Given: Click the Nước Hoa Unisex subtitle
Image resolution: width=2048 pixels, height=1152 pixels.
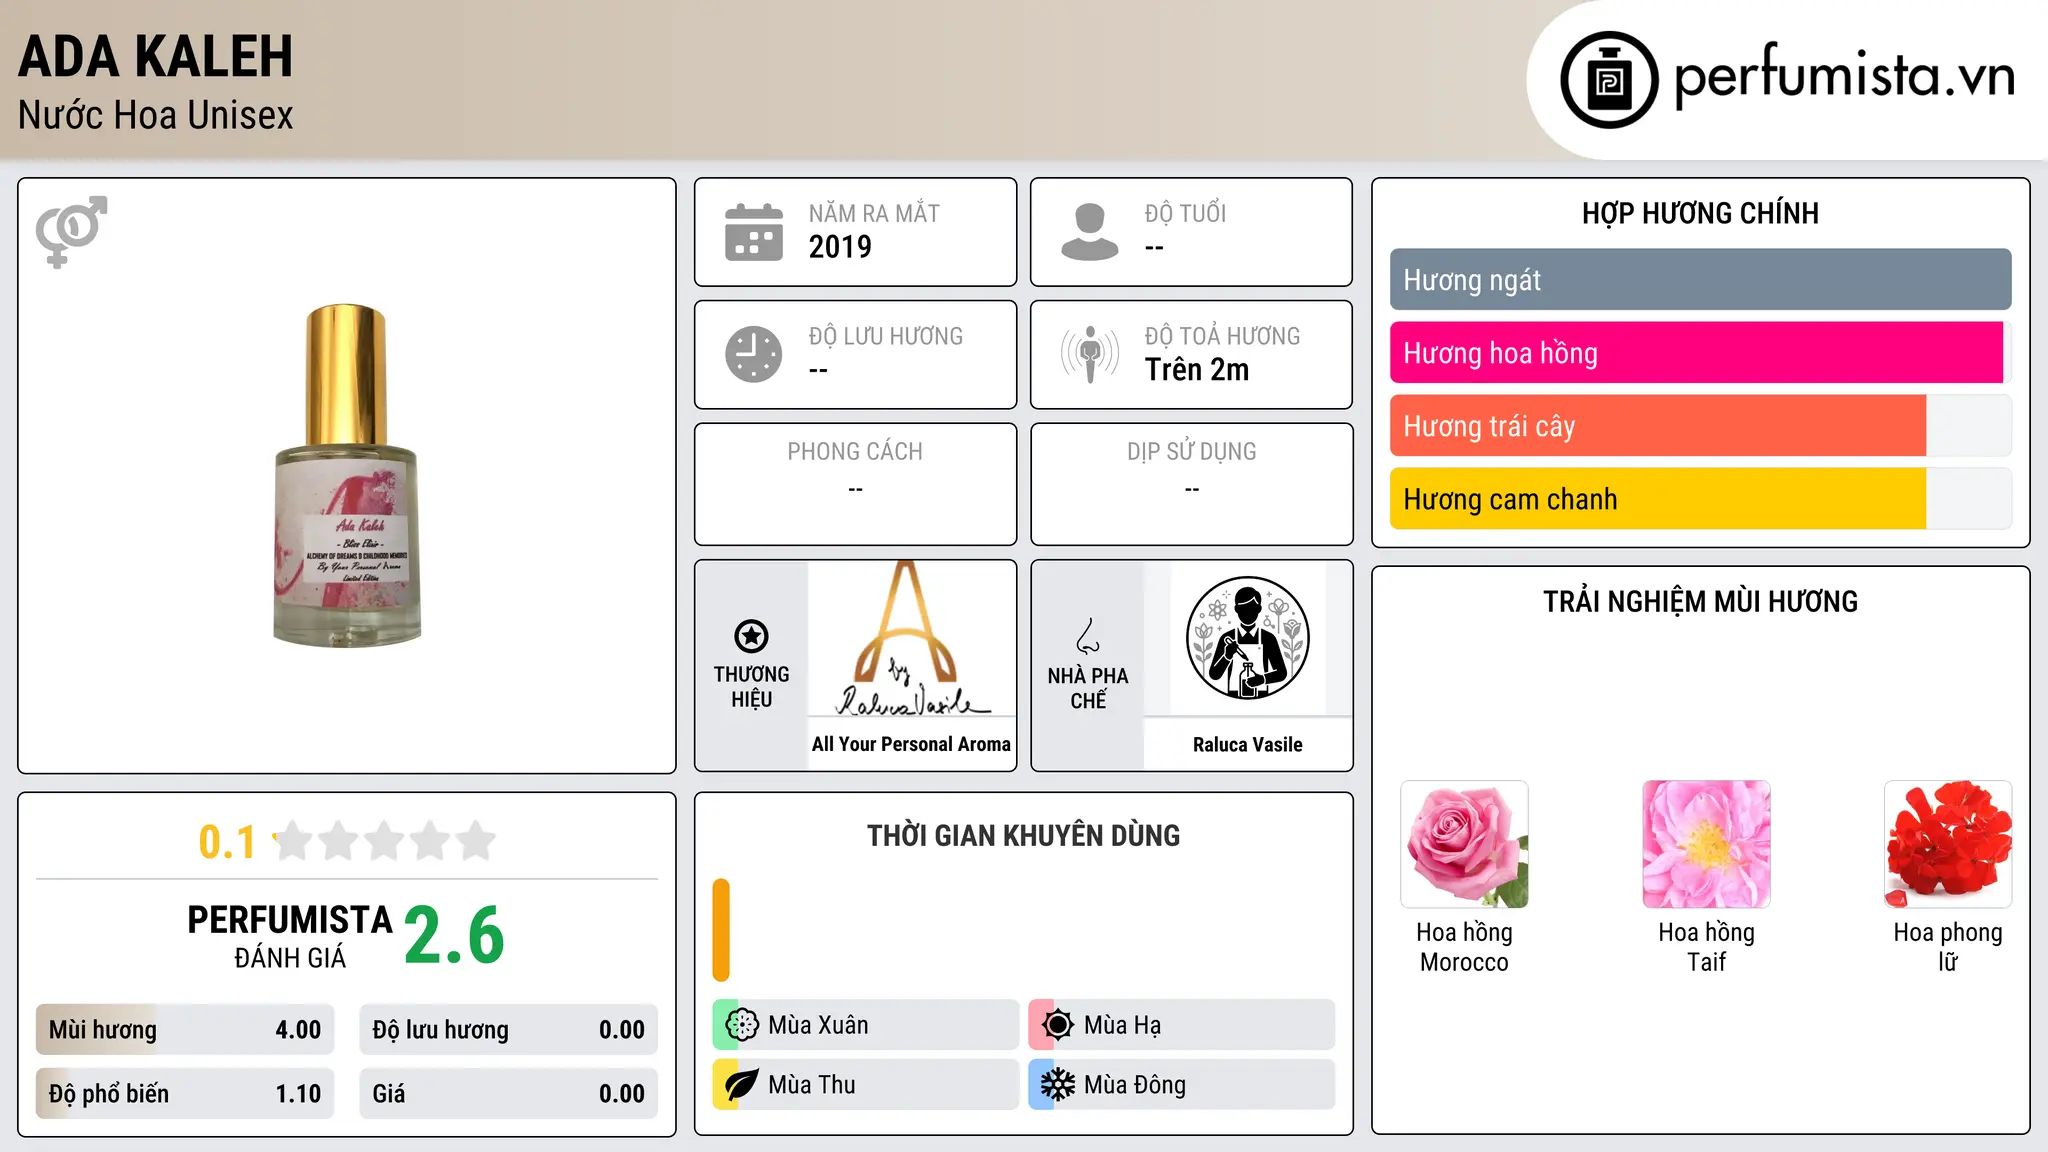Looking at the screenshot, I should click(x=156, y=115).
